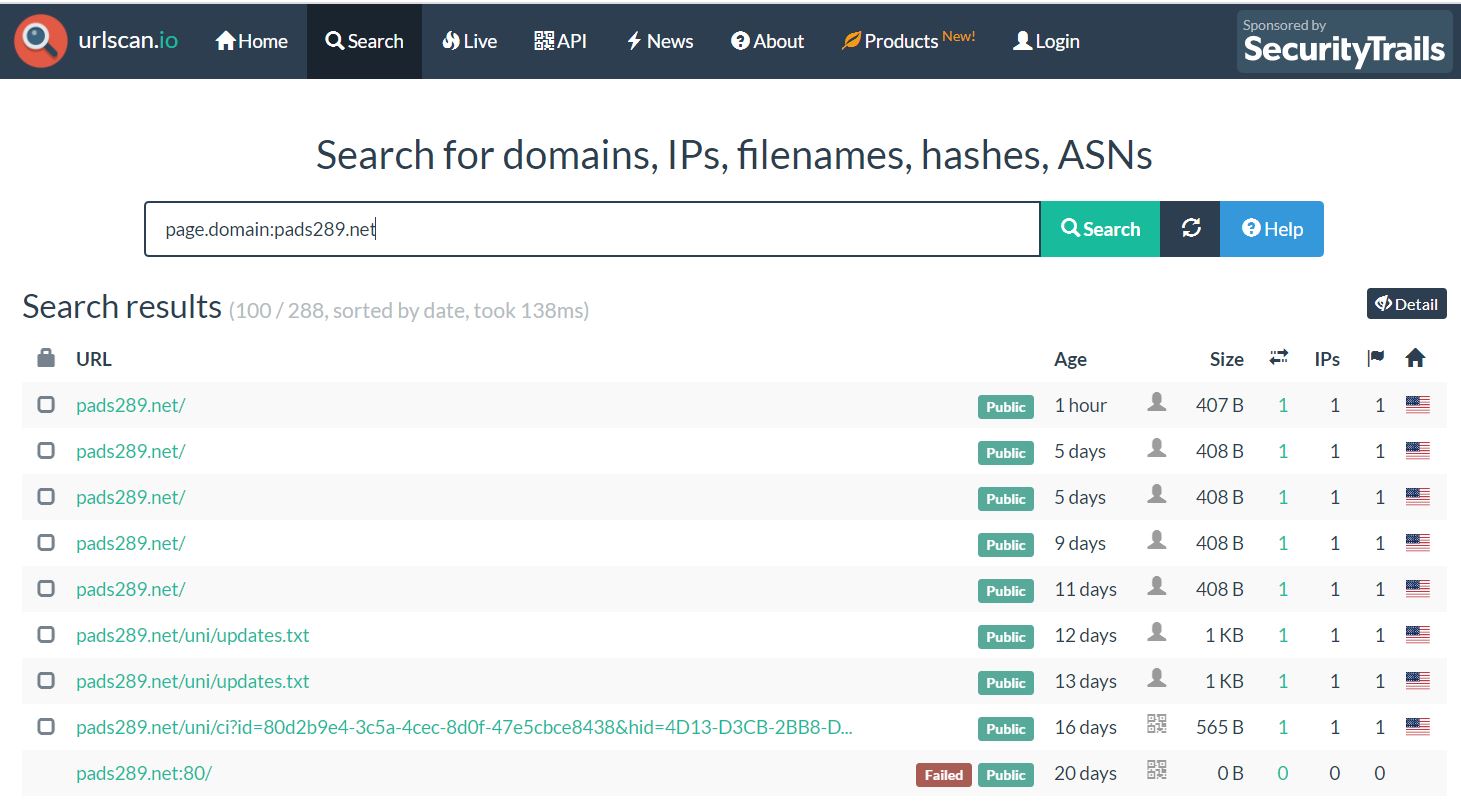Viewport: 1461px width, 801px height.
Task: Click the QR code icon in 16 days row
Action: pos(1157,726)
